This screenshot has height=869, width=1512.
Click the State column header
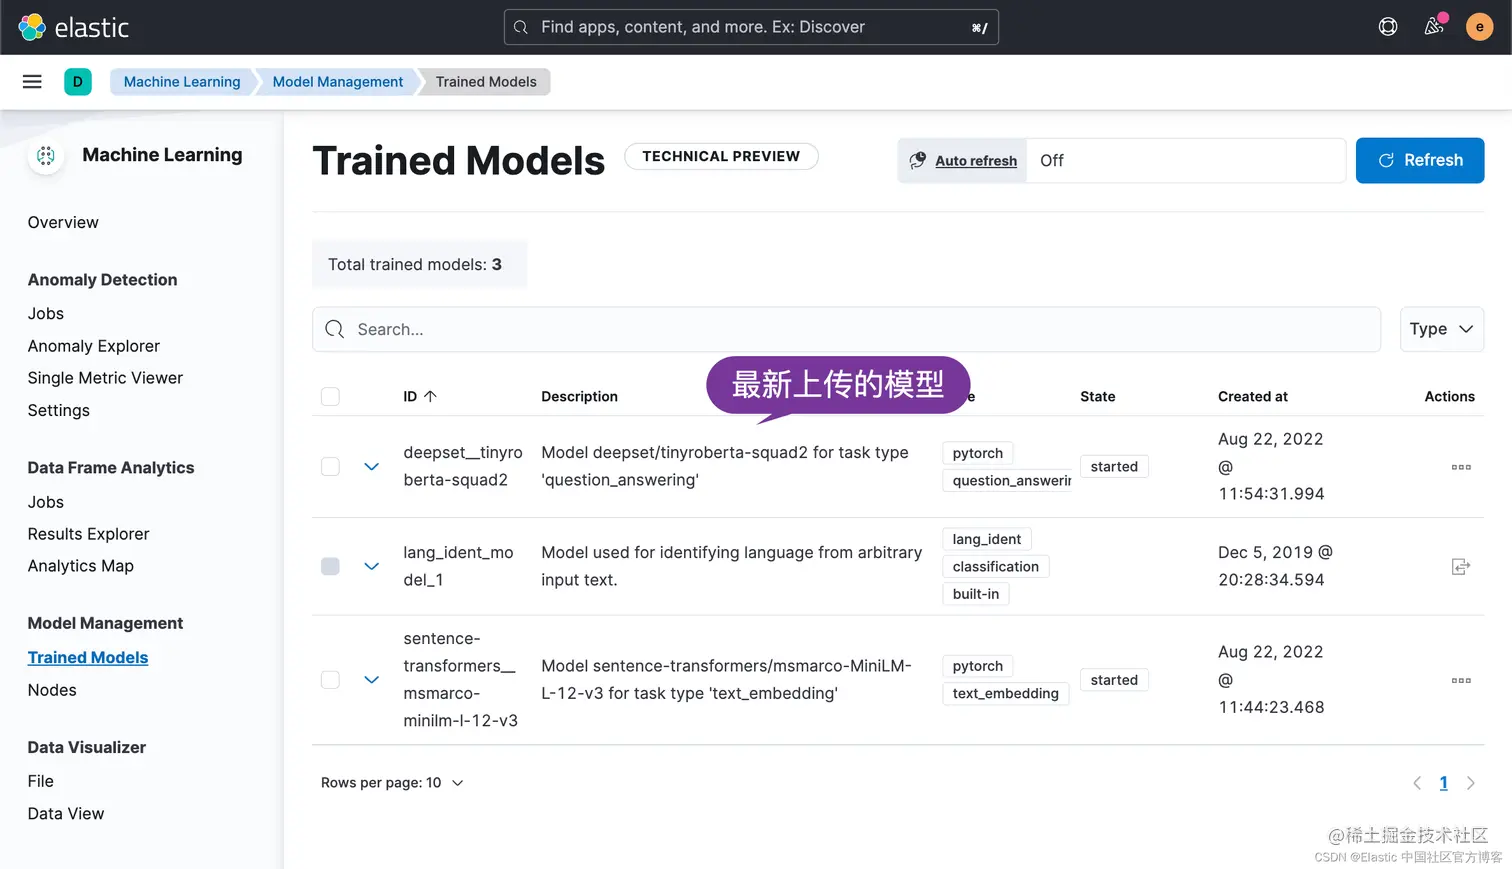[x=1097, y=396]
